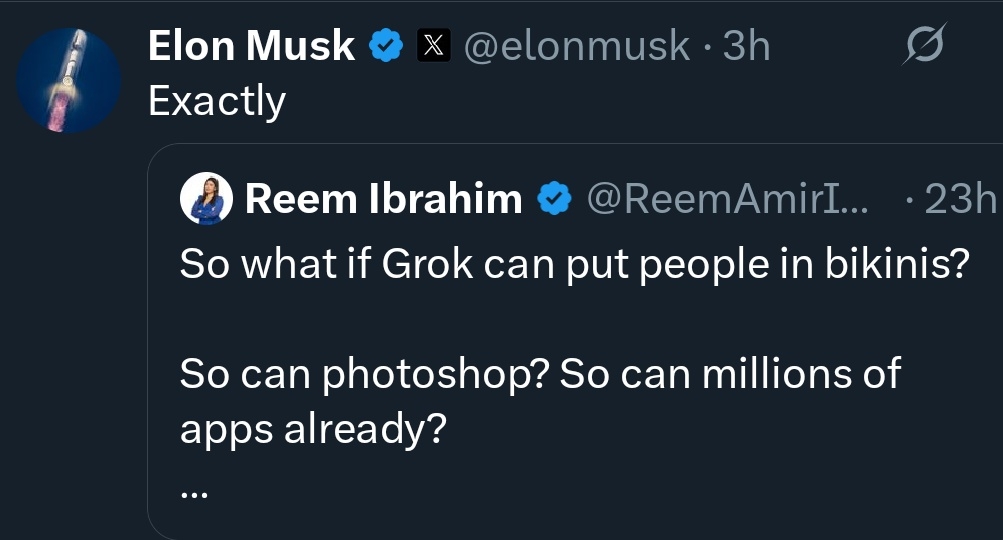Click Reem Ibrahim's blue verified checkmark

tap(554, 200)
